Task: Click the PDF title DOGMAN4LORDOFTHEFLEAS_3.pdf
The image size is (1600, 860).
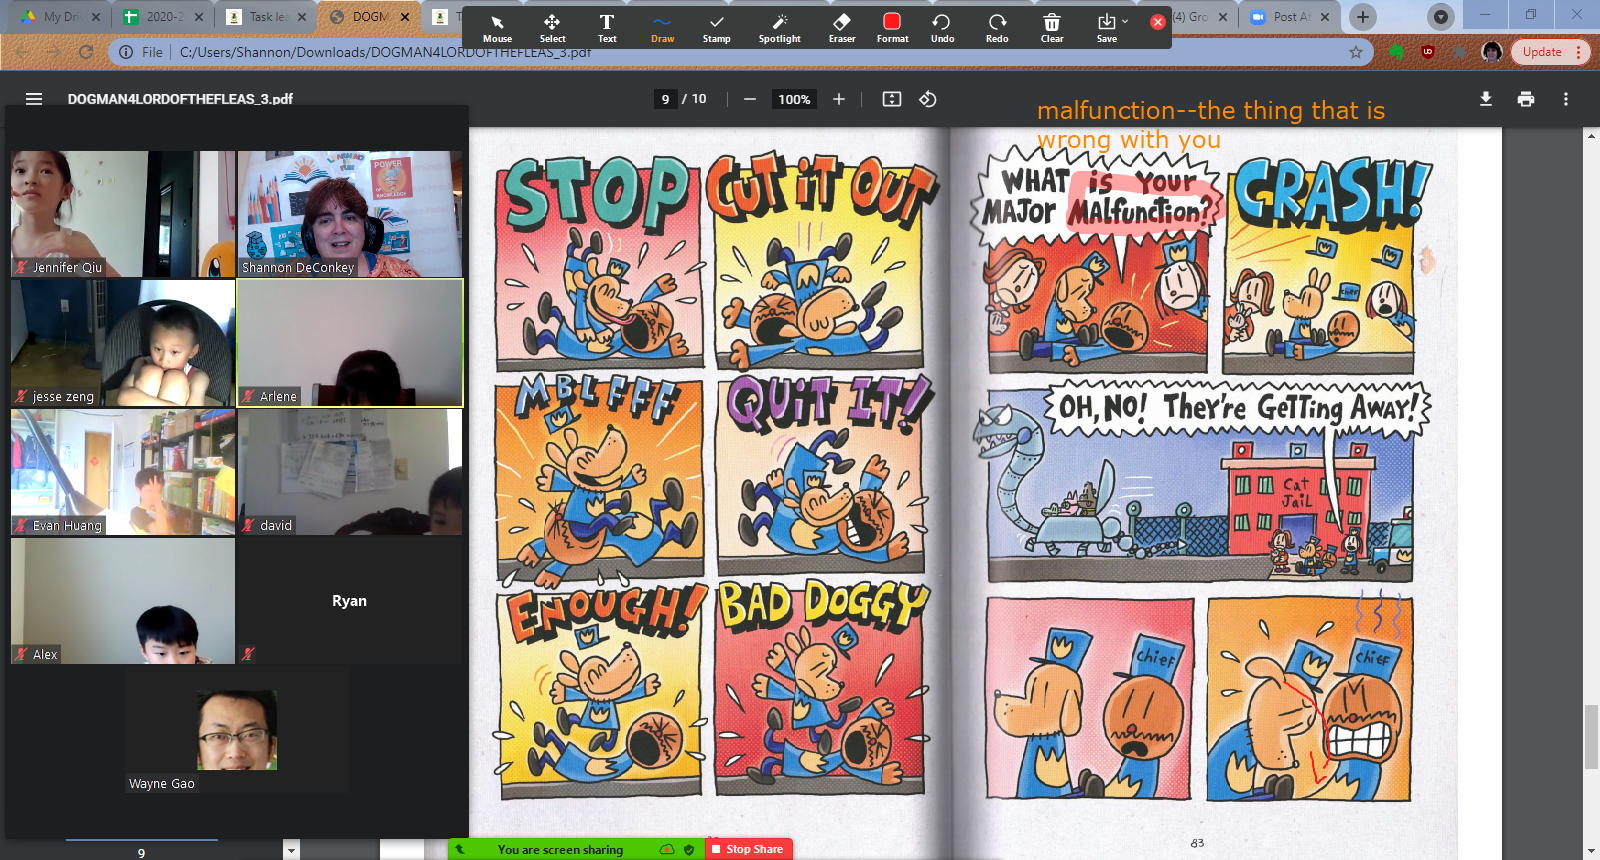Action: [180, 99]
